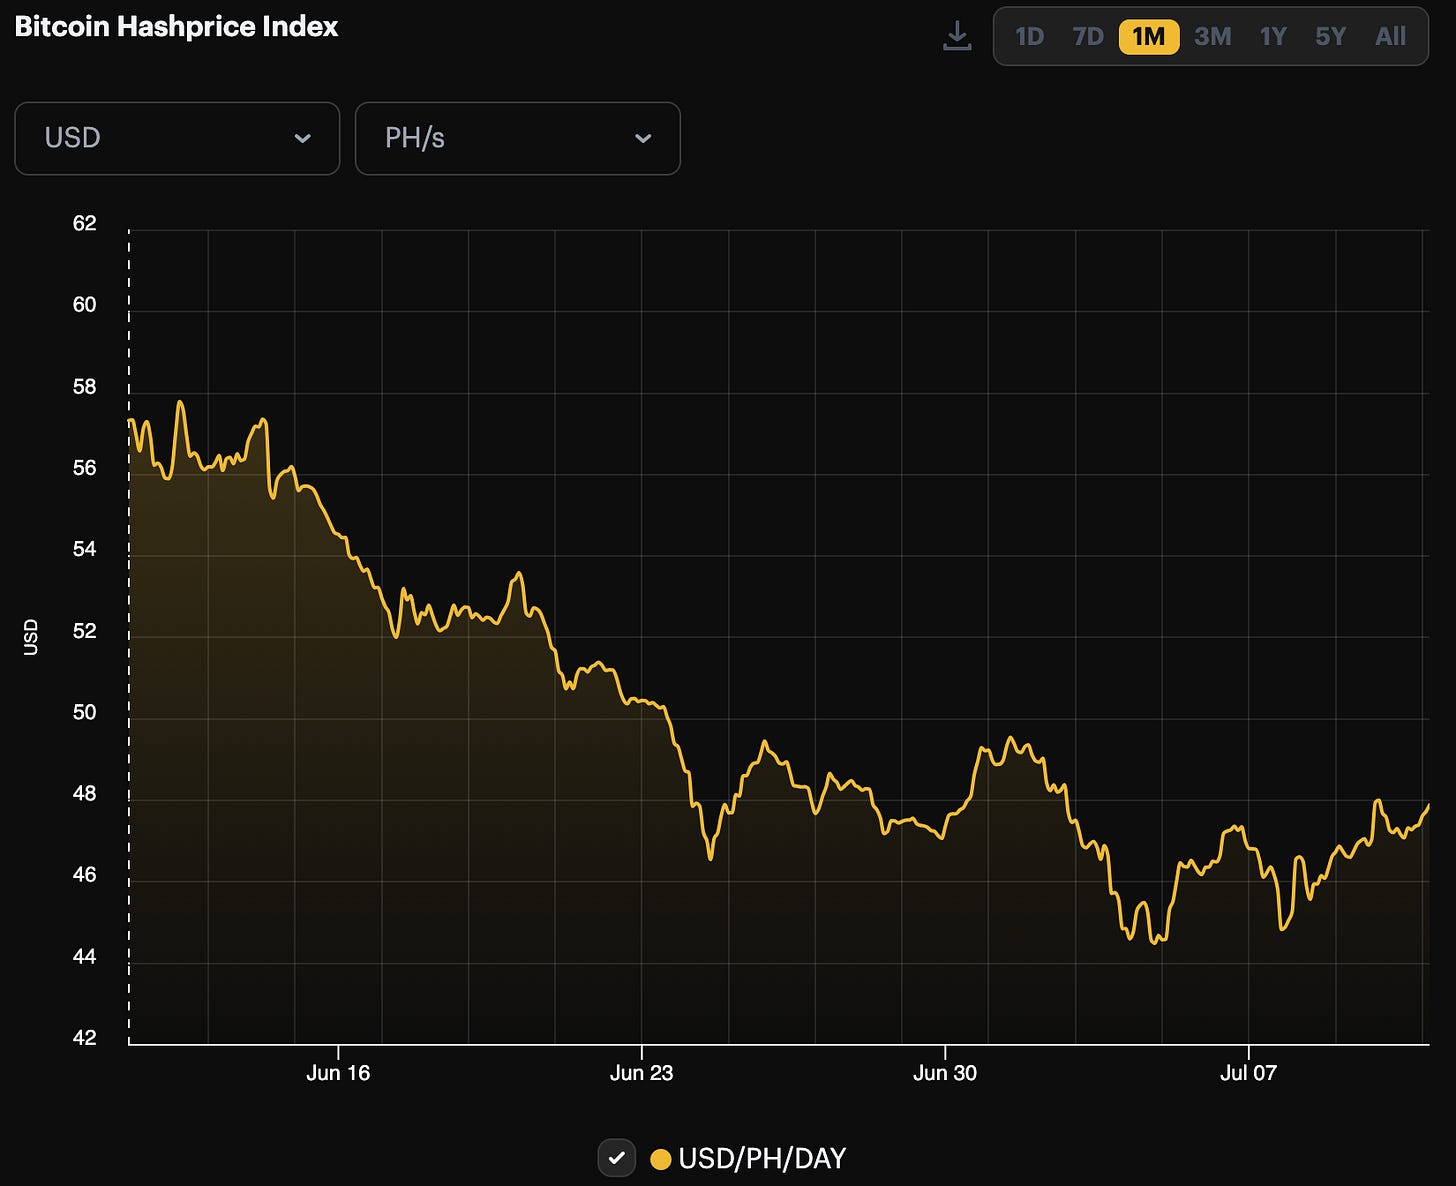
Task: Uncheck the USD/PH/DAY series checkbox
Action: coord(617,1158)
